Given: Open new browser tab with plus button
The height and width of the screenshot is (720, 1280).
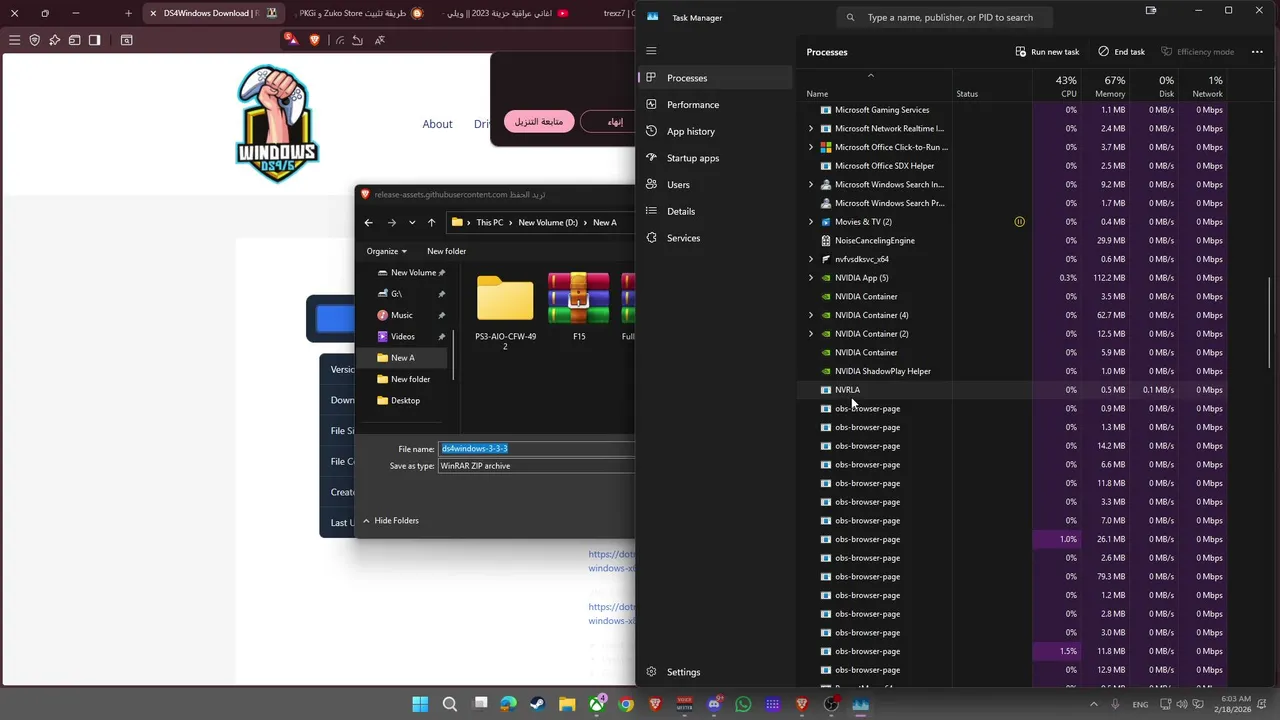Looking at the screenshot, I should [x=128, y=13].
